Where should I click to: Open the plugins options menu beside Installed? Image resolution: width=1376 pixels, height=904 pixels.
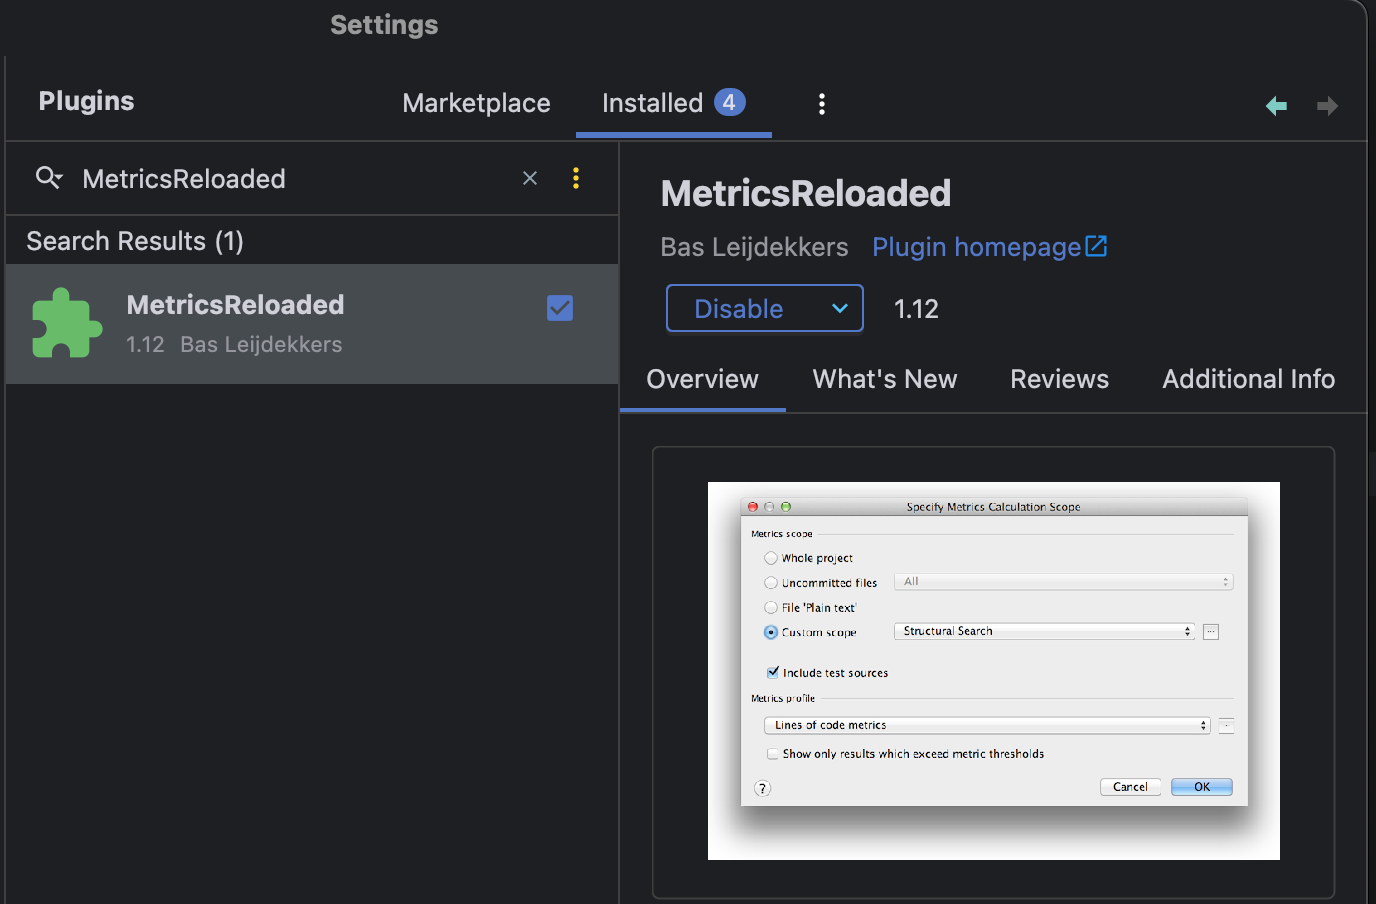pyautogui.click(x=822, y=104)
